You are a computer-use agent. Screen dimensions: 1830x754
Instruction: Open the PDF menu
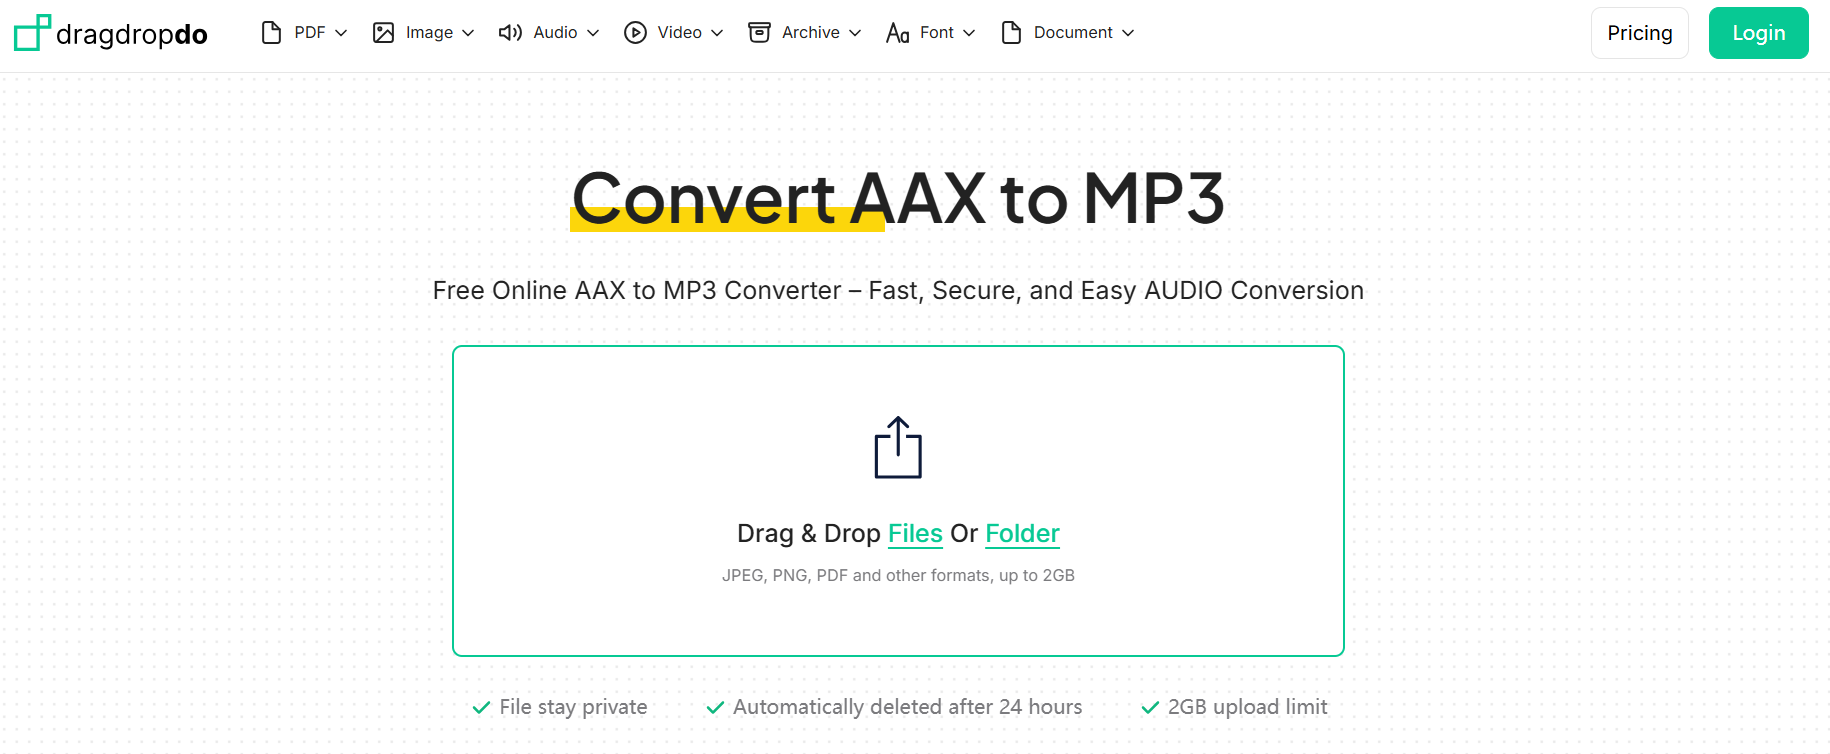(340, 33)
